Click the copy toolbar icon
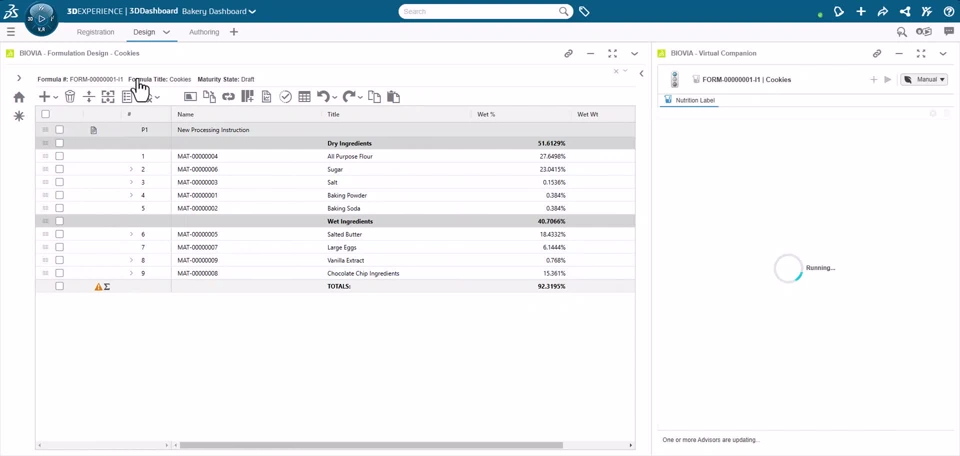 click(374, 97)
